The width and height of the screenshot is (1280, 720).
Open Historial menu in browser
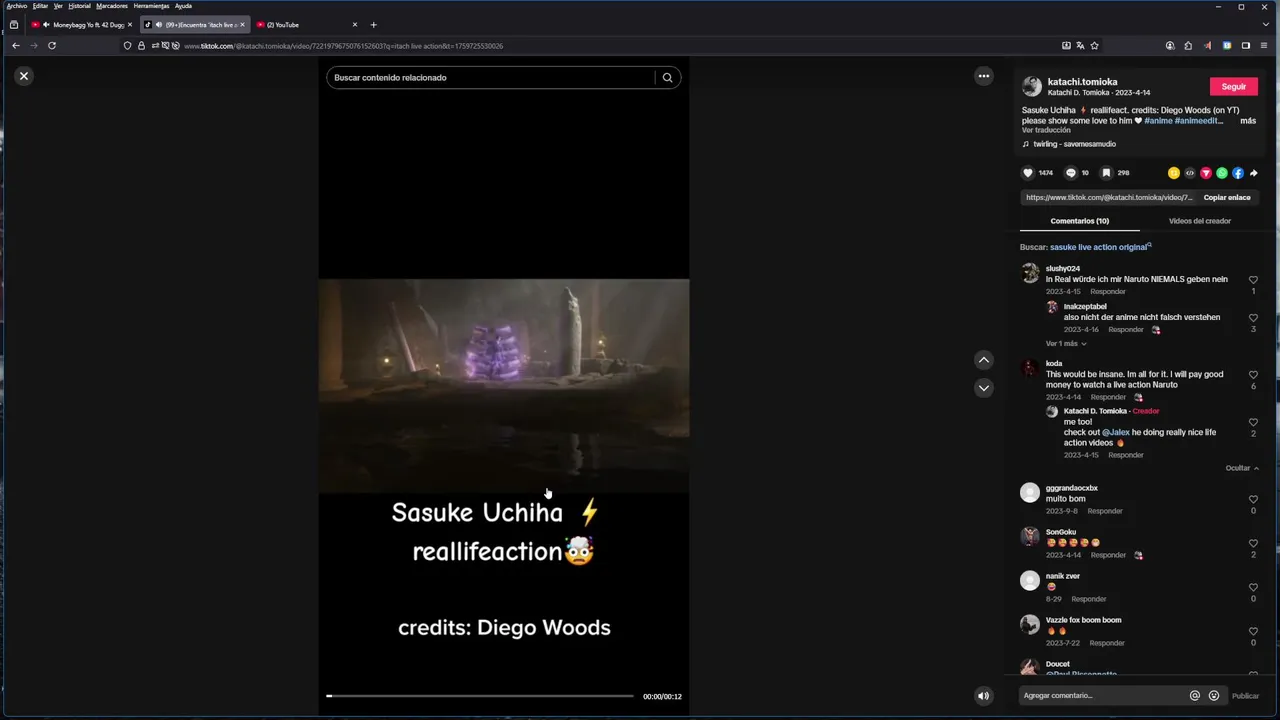point(79,6)
